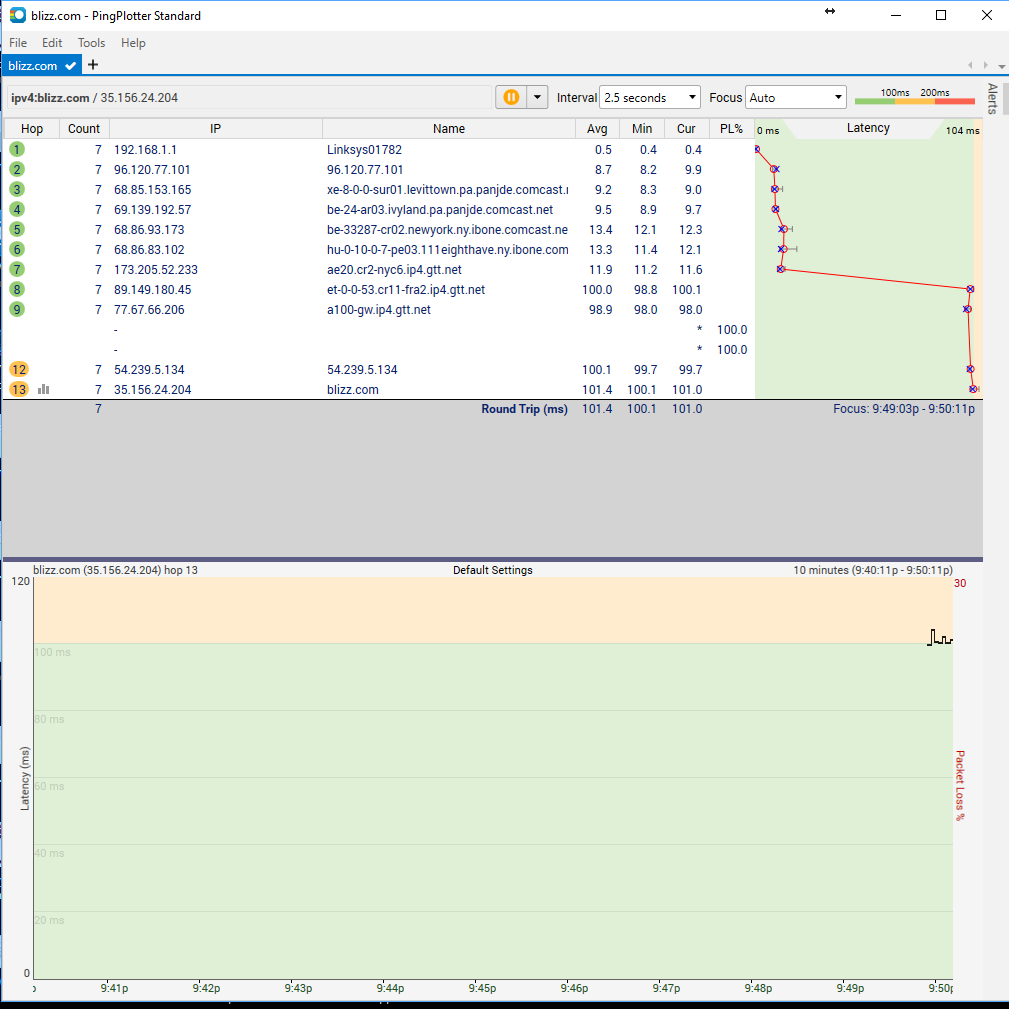Pause the trace with the orange button

[x=511, y=97]
